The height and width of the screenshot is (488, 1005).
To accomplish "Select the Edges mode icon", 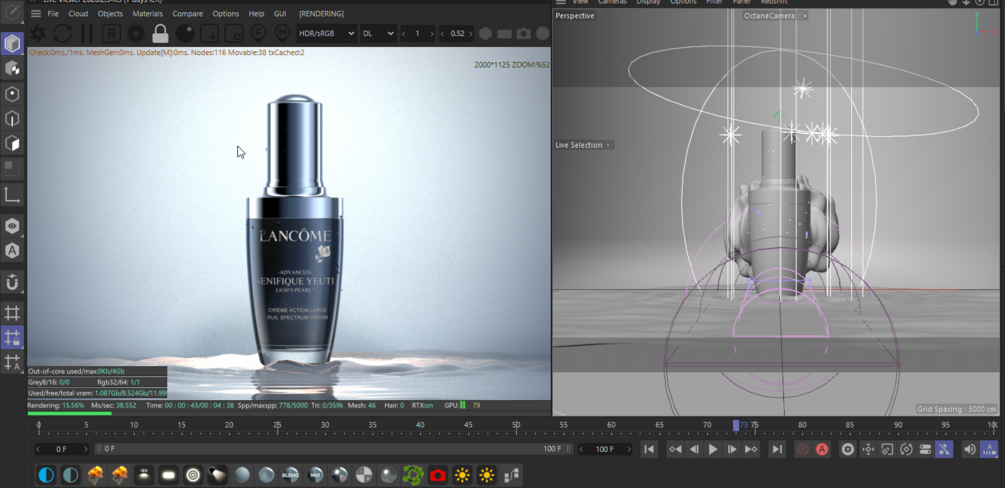I will (12, 119).
